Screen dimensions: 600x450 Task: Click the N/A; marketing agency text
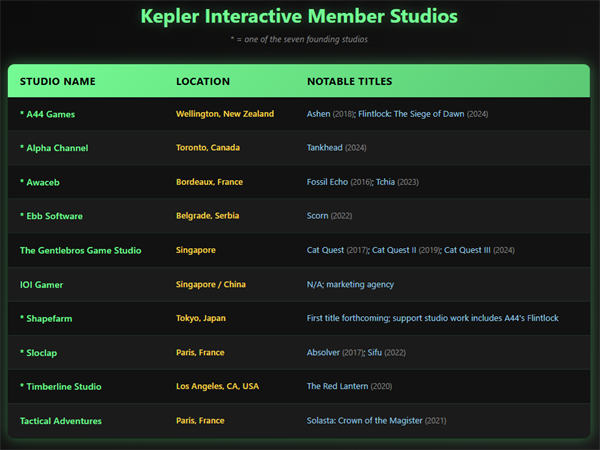pyautogui.click(x=350, y=284)
